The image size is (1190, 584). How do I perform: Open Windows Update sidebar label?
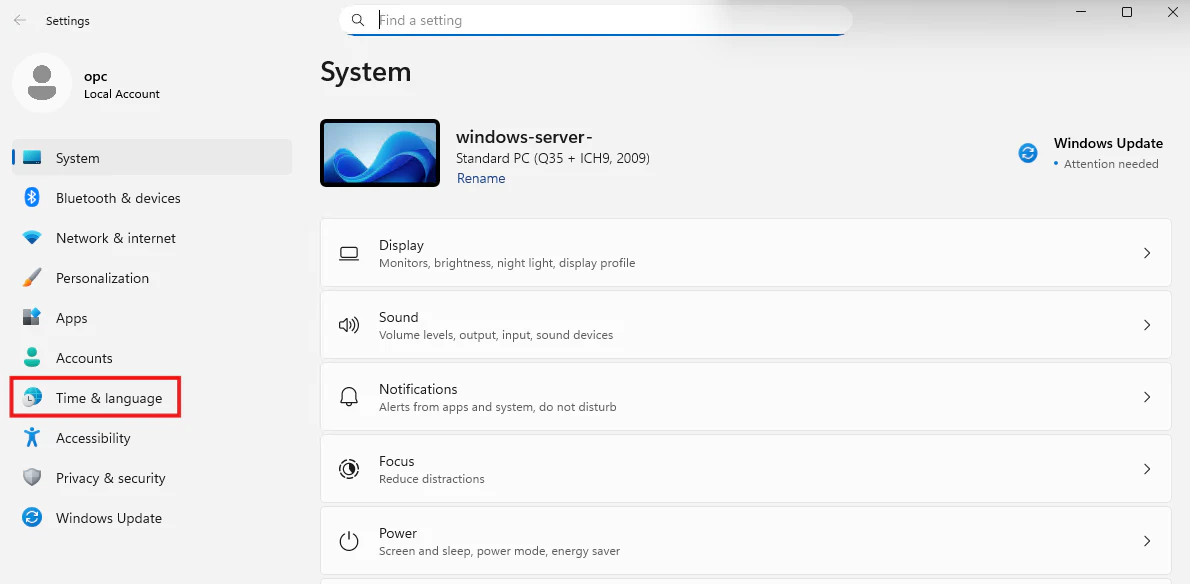tap(109, 518)
